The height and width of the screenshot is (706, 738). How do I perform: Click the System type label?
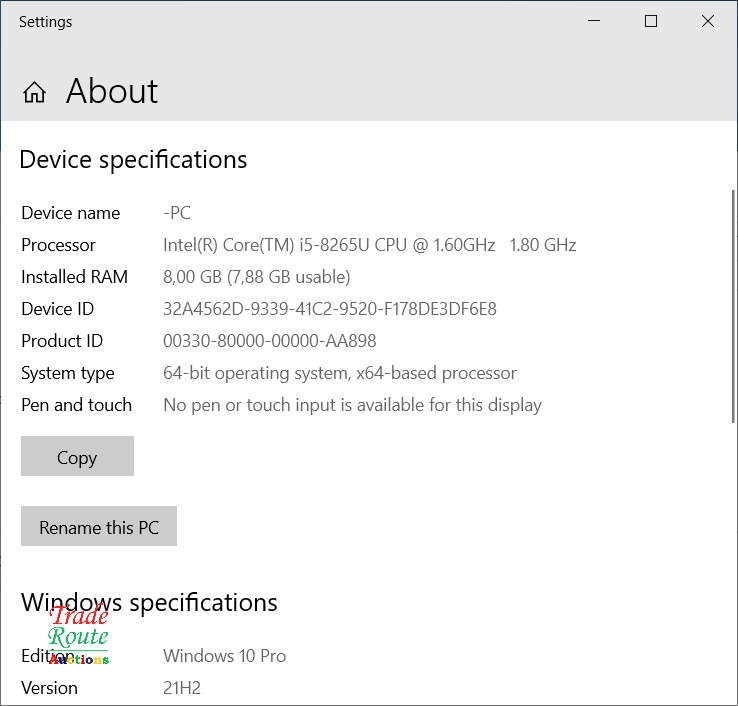68,374
